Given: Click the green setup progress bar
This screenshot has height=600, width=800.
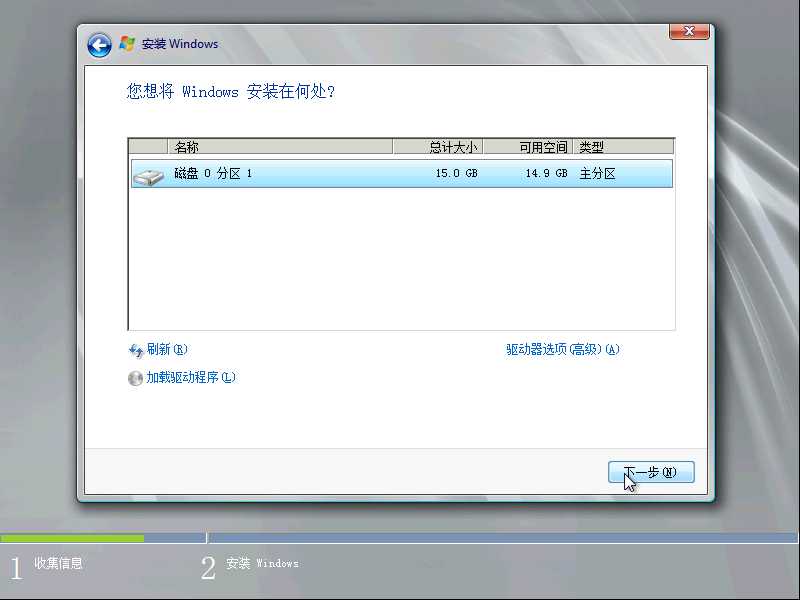Looking at the screenshot, I should pos(72,538).
